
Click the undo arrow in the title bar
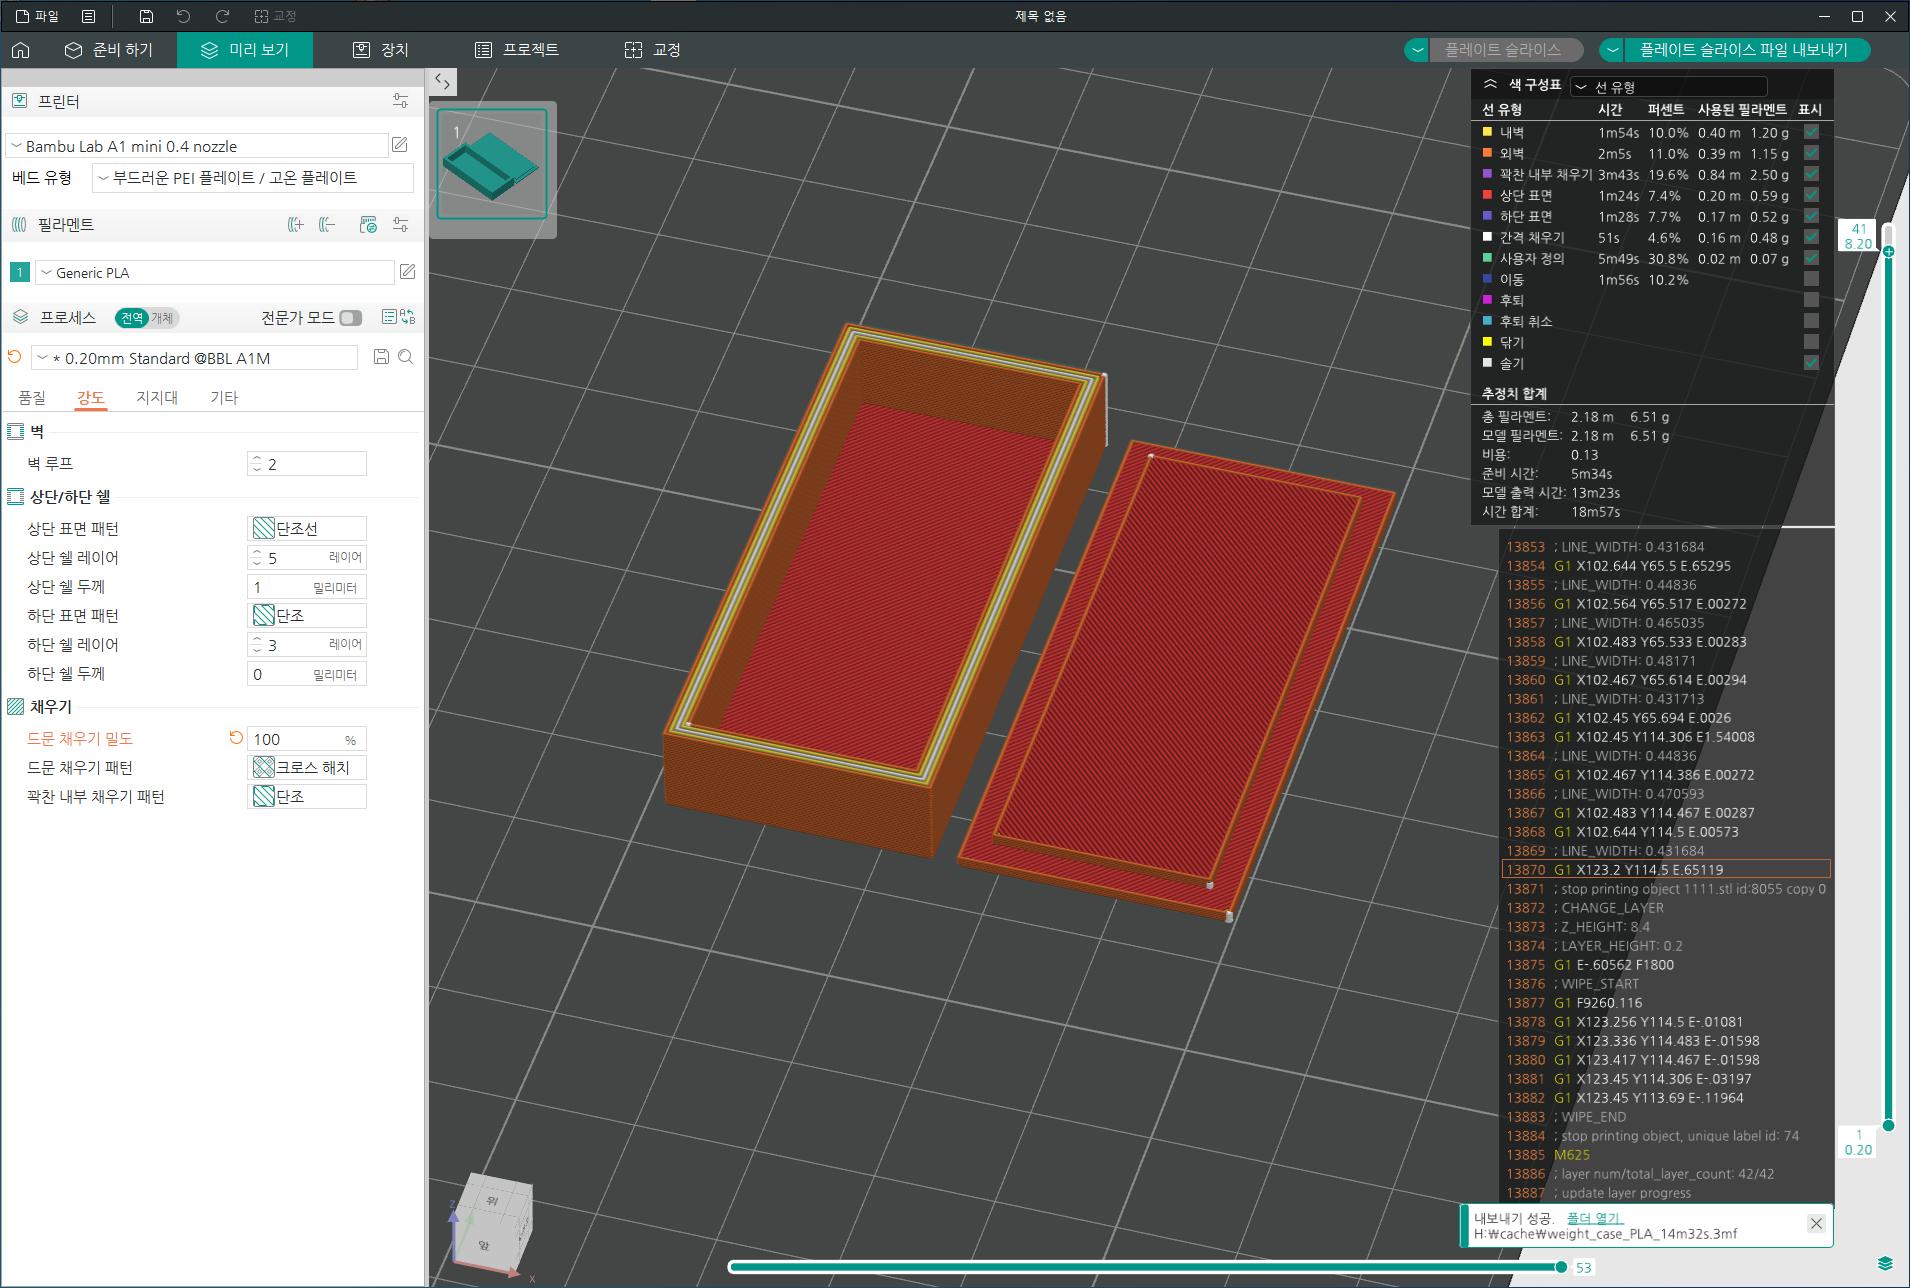183,16
